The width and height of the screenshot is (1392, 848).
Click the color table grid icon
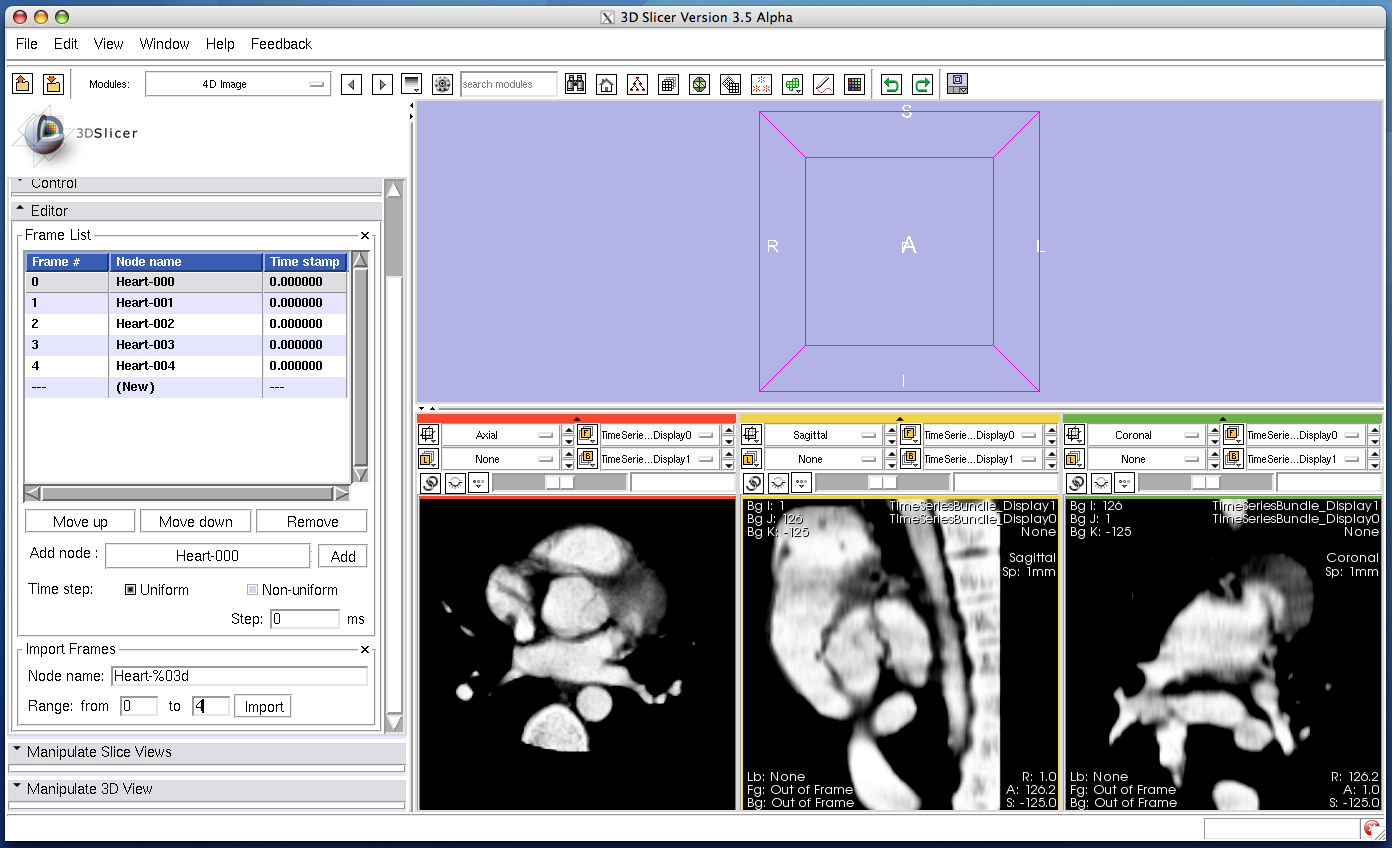pos(854,85)
